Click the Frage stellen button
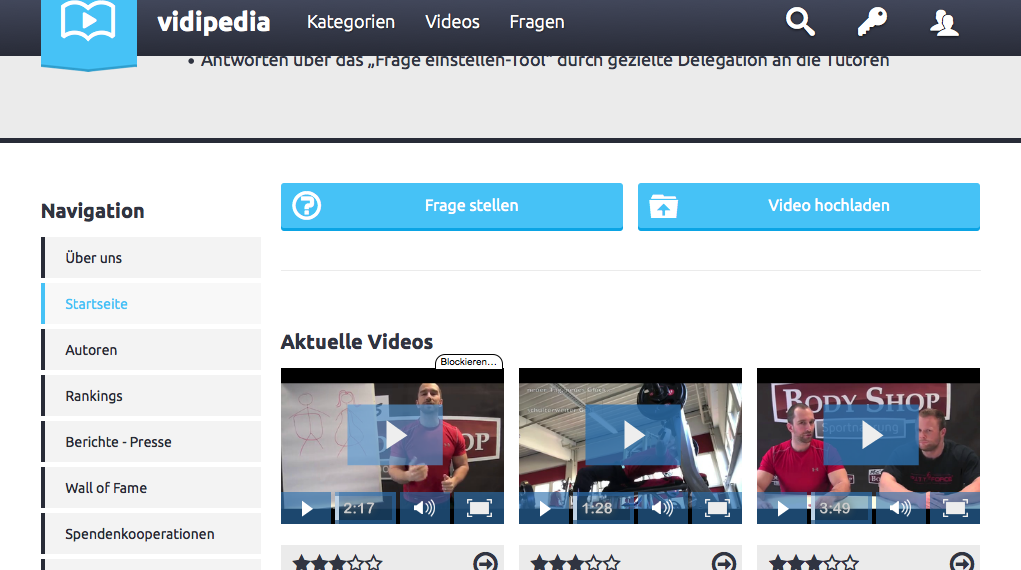Viewport: 1021px width, 570px height. pyautogui.click(x=452, y=207)
